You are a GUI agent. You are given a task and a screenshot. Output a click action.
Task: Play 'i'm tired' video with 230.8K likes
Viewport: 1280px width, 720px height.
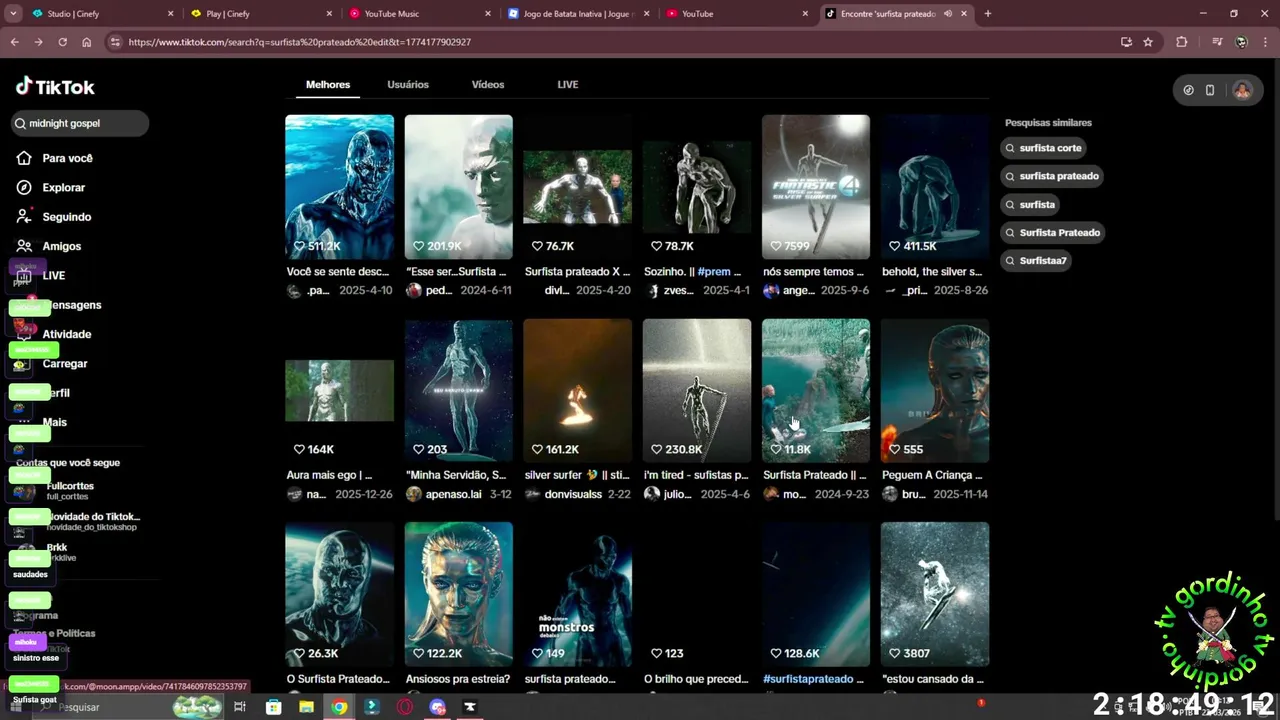click(696, 391)
